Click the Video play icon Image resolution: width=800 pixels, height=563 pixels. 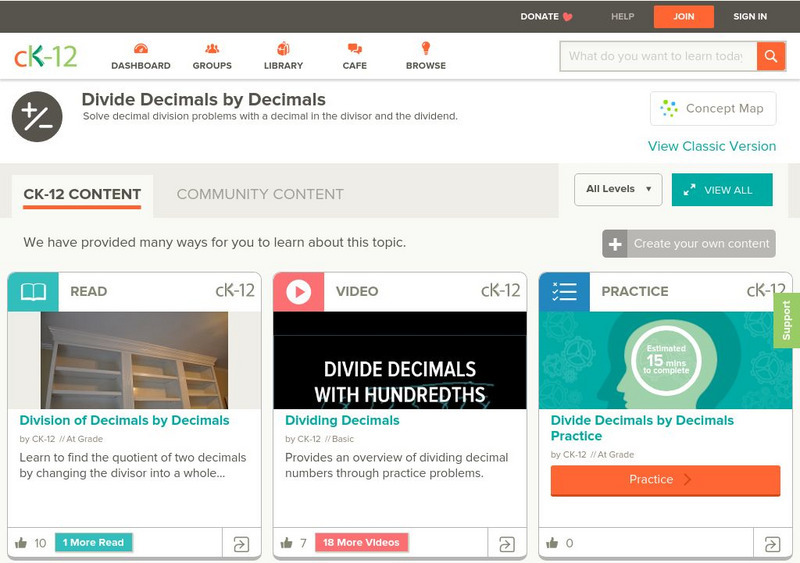tap(298, 292)
